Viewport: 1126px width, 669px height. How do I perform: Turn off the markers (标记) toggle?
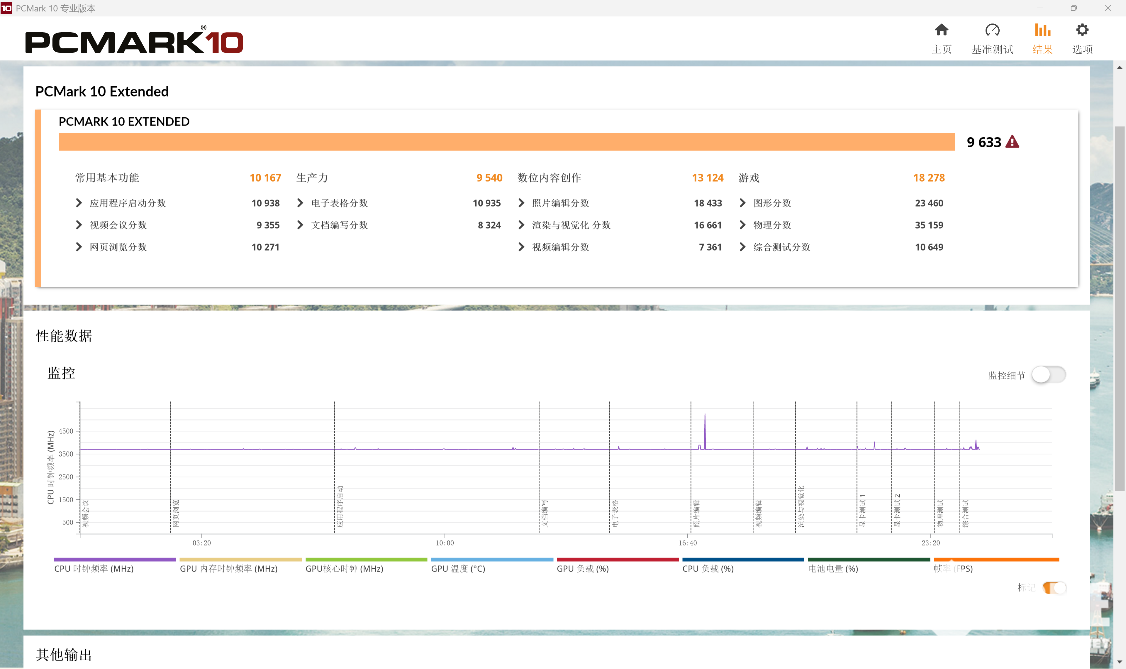coord(1054,588)
